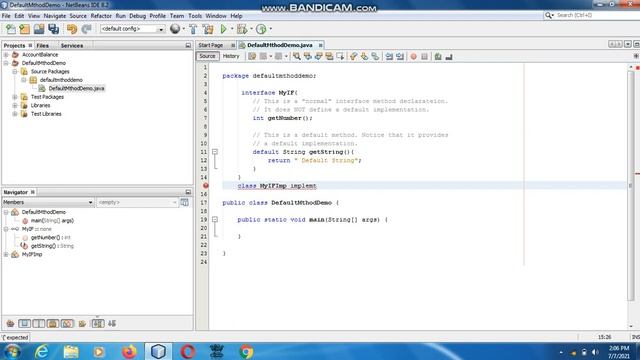
Task: Click the Previous Bookmark icon in editor toolbar
Action: [353, 56]
